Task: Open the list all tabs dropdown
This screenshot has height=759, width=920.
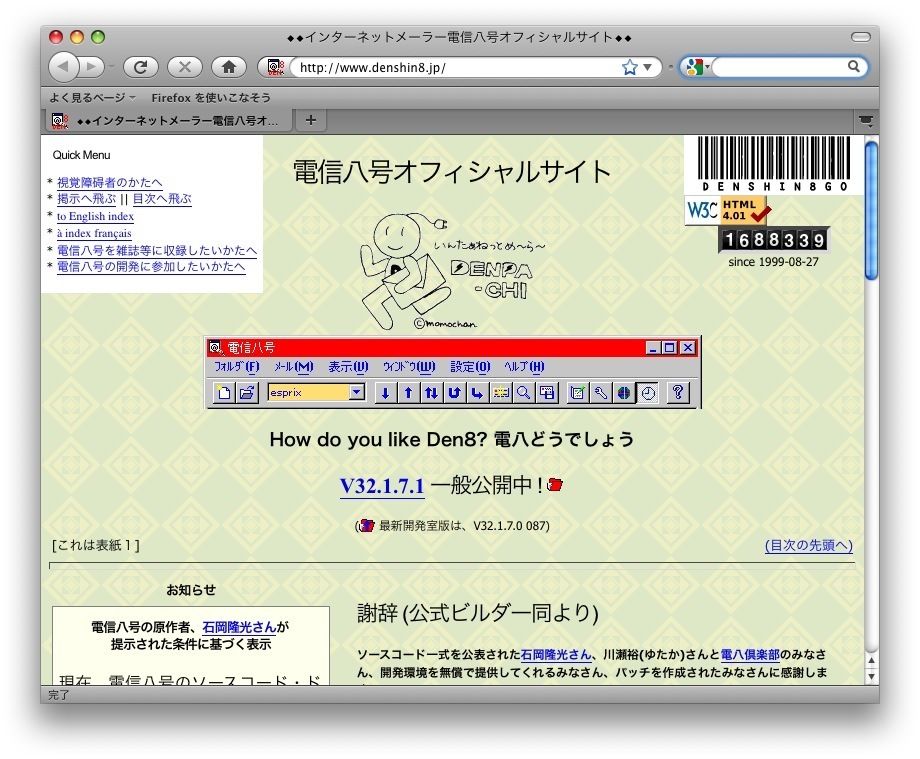Action: [866, 121]
